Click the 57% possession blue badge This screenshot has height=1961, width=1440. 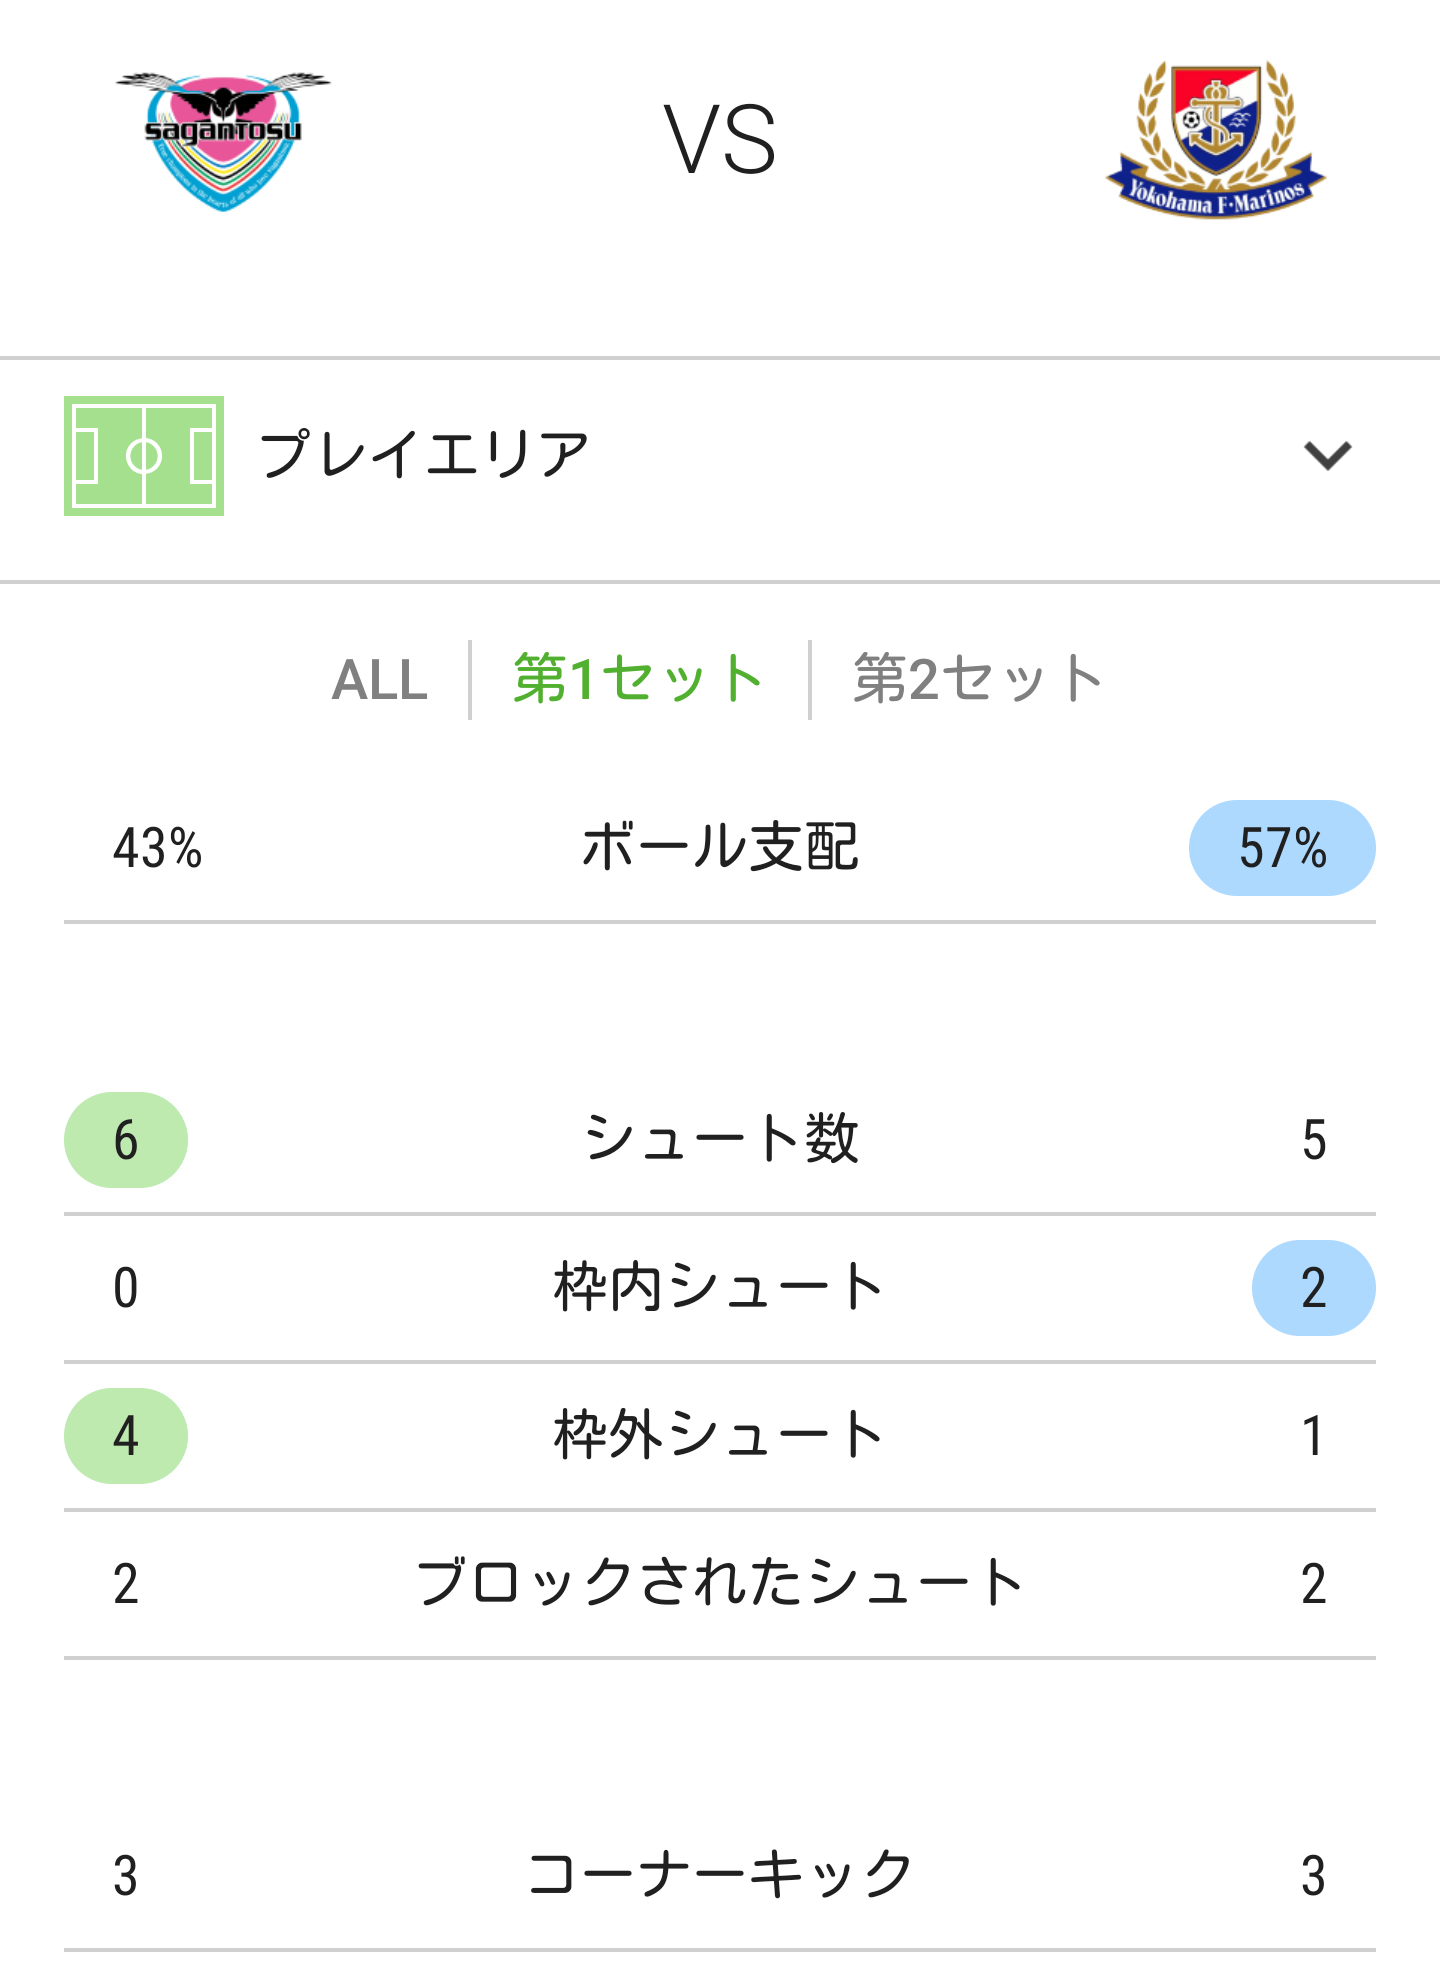point(1282,848)
